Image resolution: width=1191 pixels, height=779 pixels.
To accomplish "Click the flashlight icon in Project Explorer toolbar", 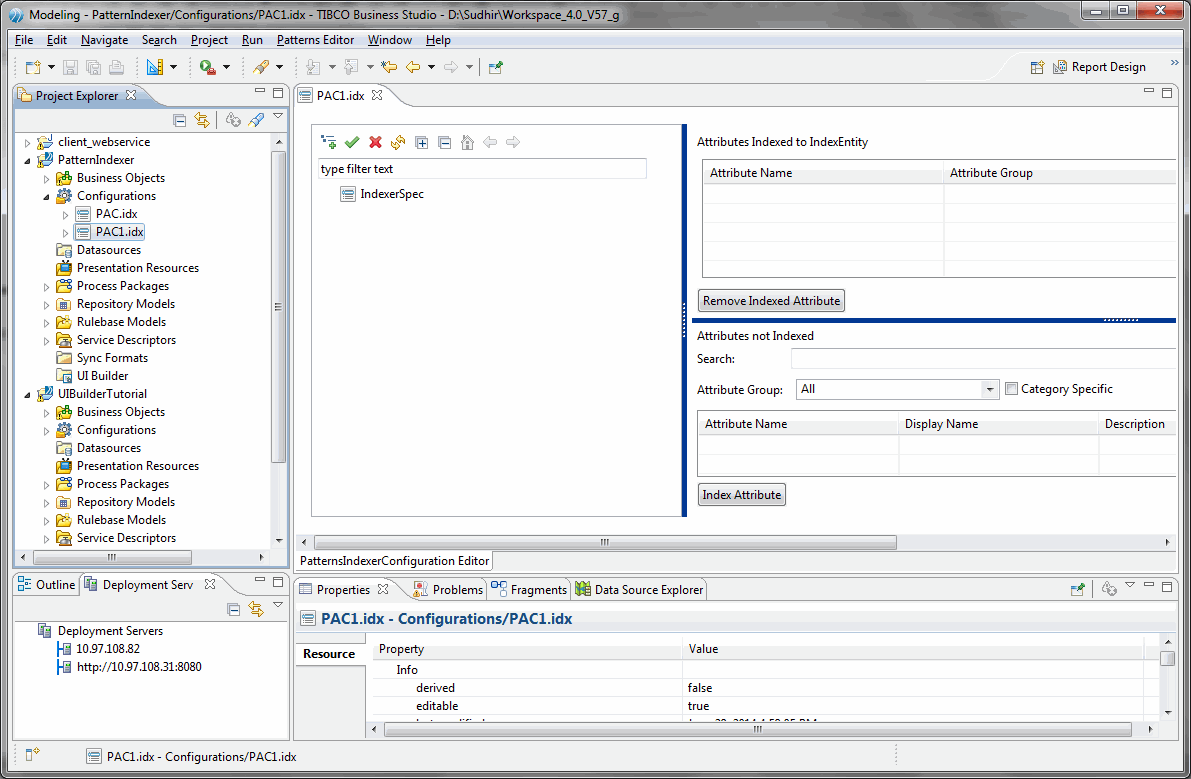I will click(x=257, y=120).
